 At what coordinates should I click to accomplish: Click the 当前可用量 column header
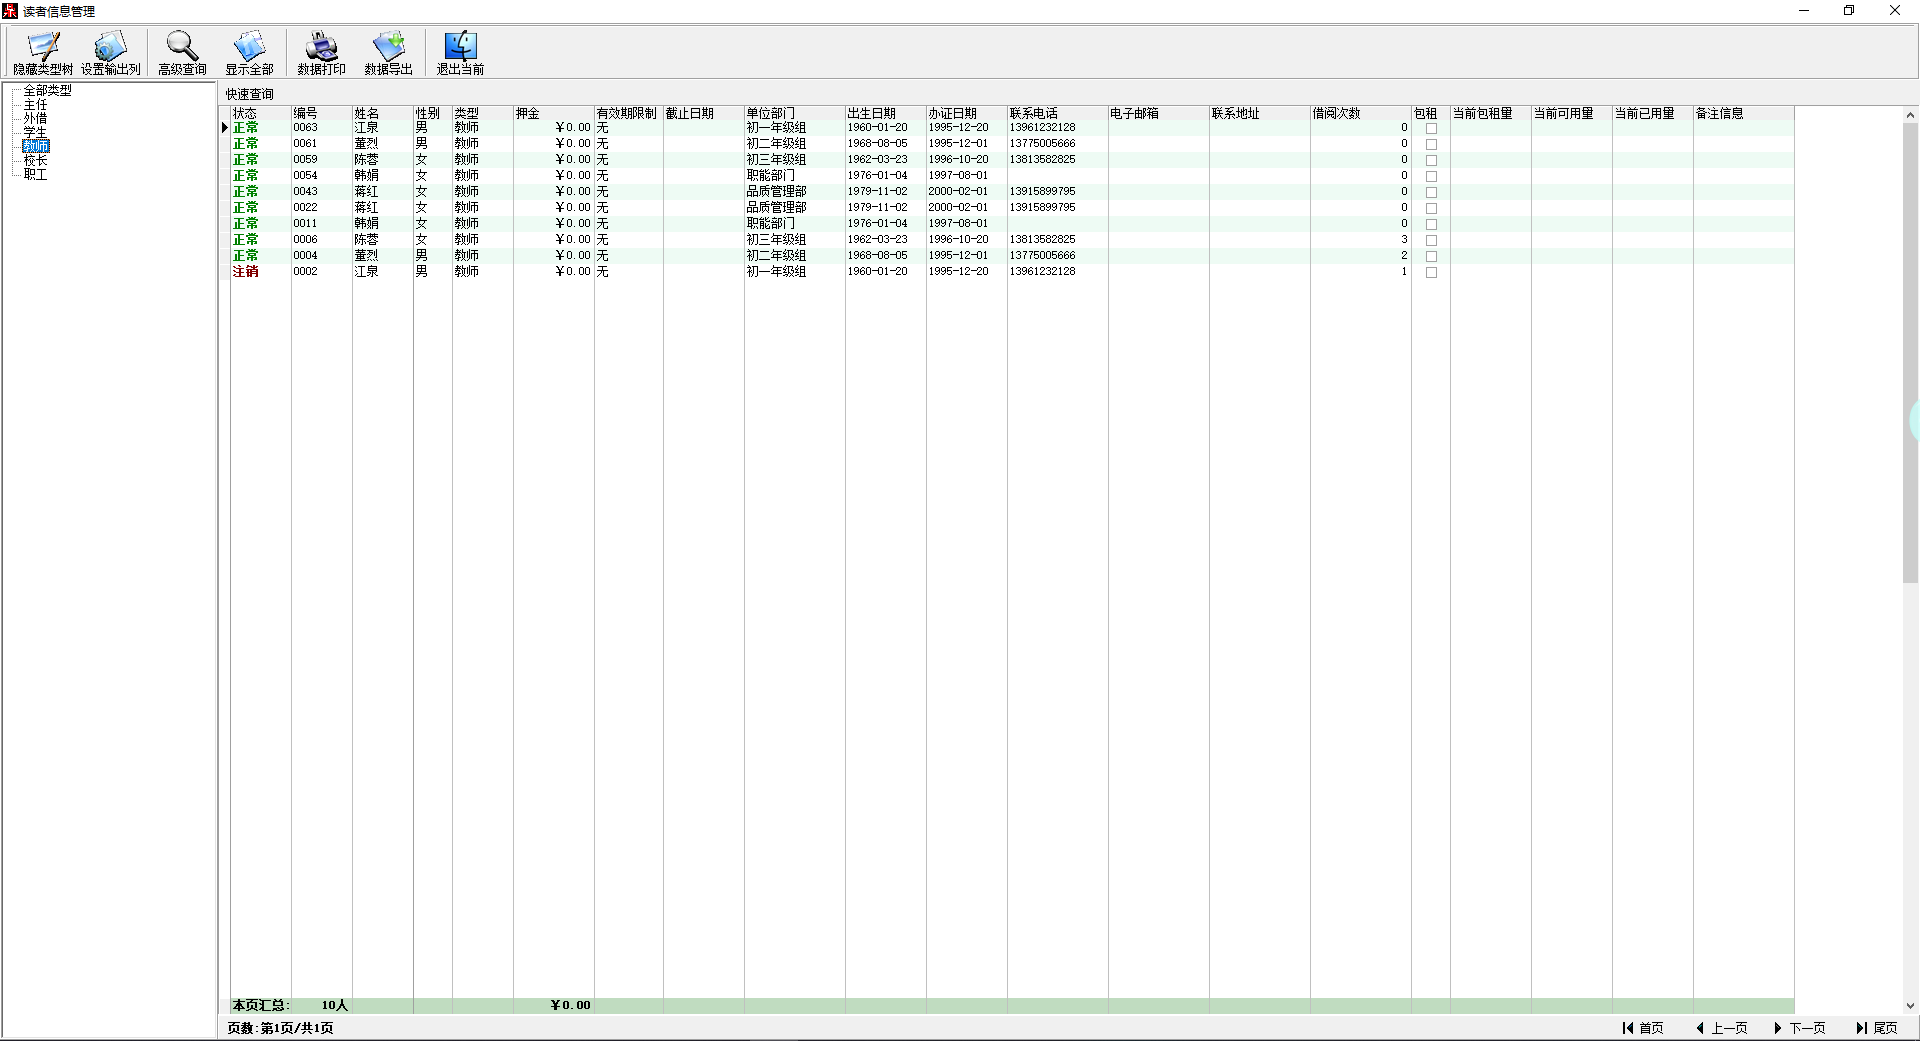1571,113
